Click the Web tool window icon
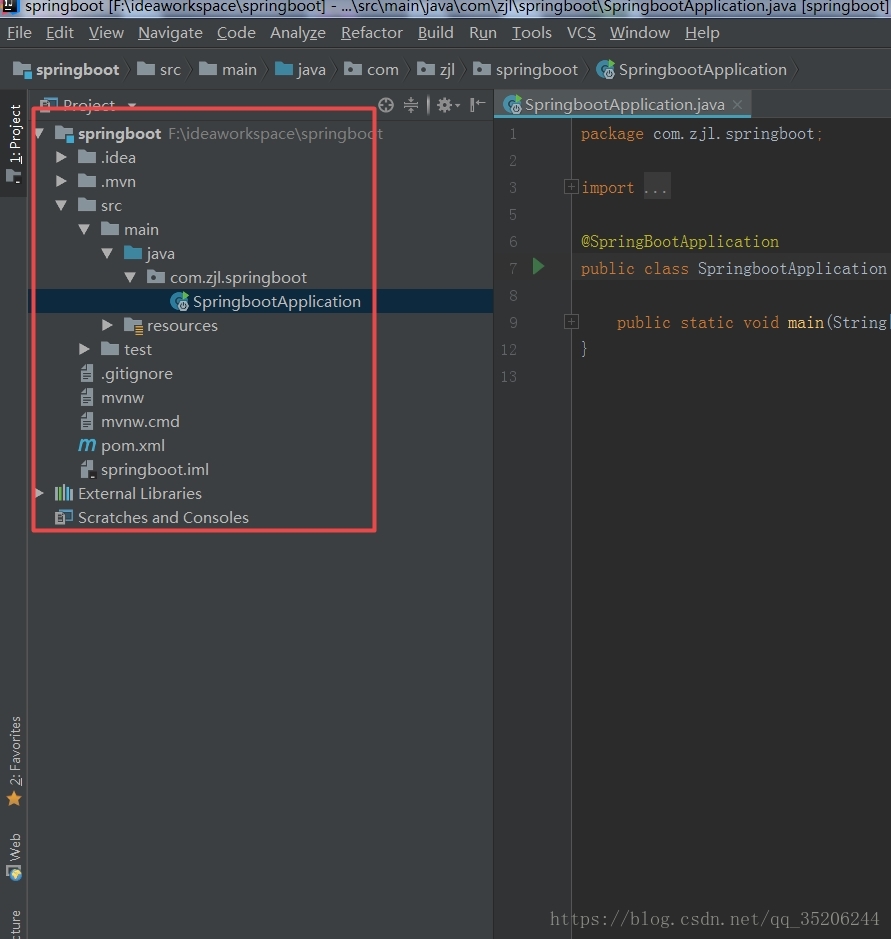This screenshot has width=891, height=939. click(x=14, y=872)
